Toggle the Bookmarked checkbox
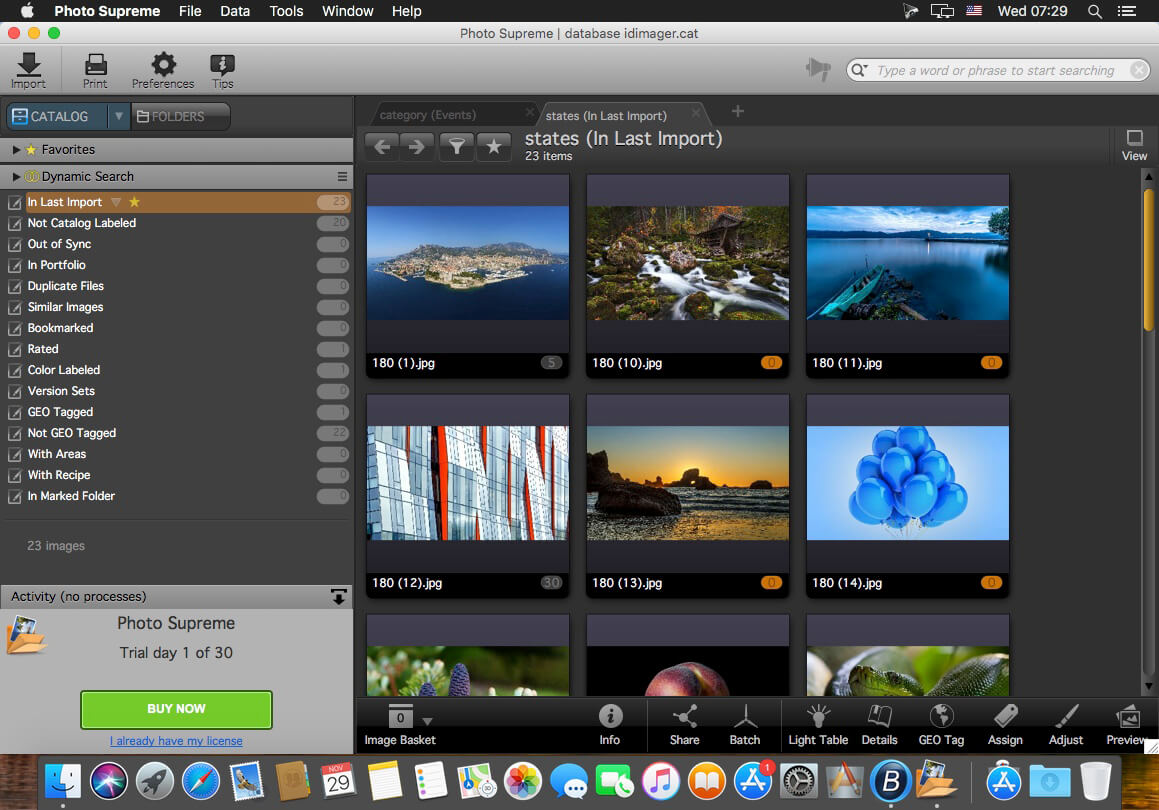 click(14, 328)
